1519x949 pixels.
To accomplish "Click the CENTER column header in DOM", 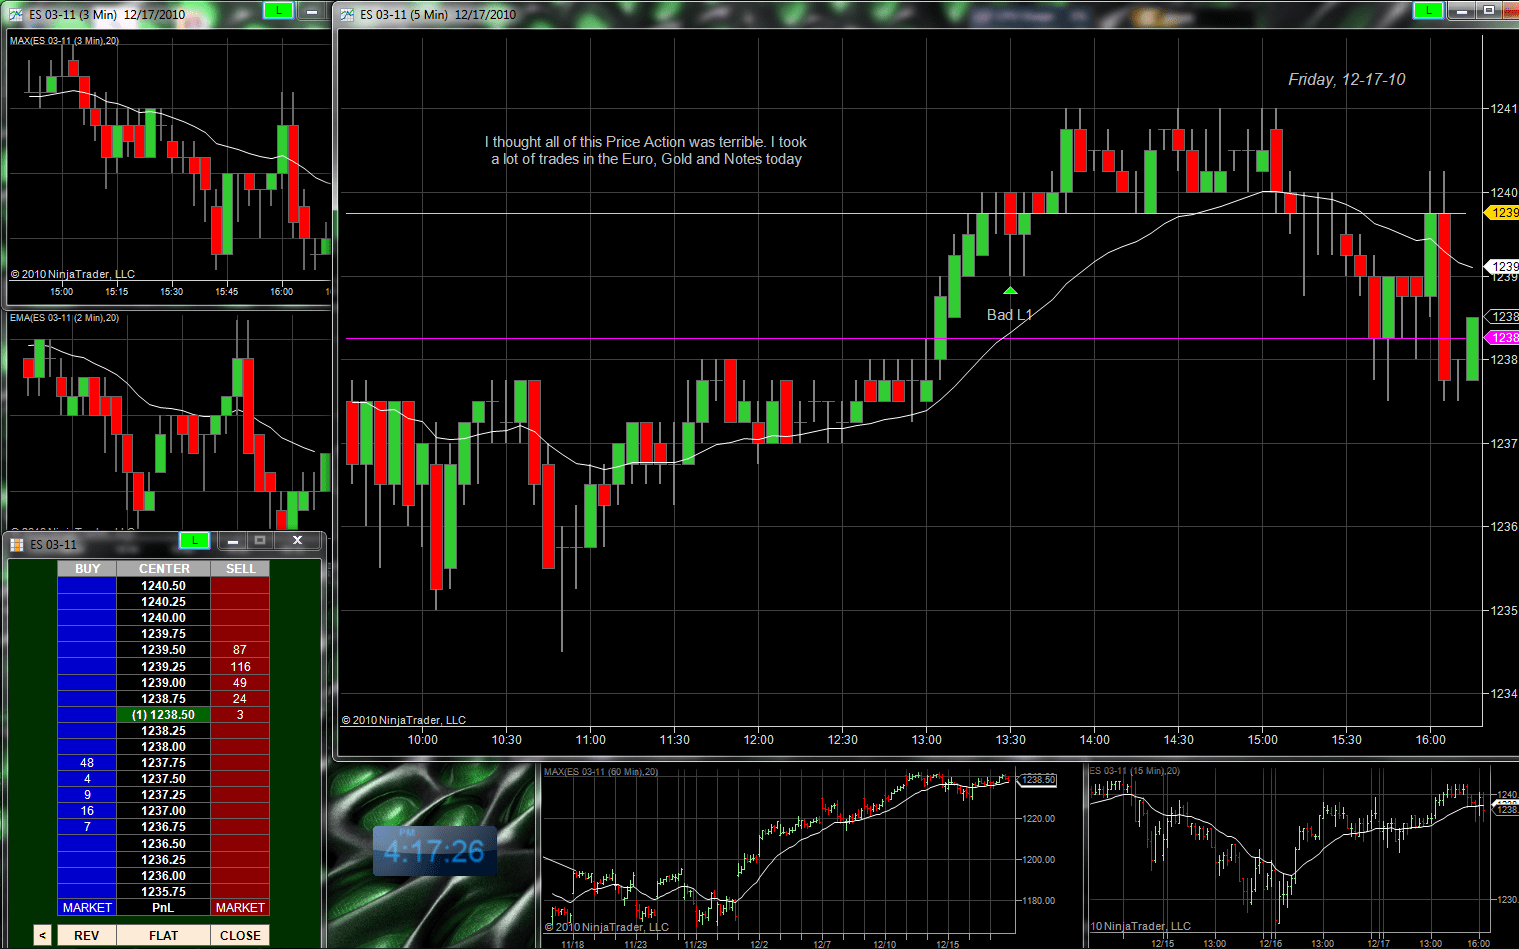I will tap(164, 569).
